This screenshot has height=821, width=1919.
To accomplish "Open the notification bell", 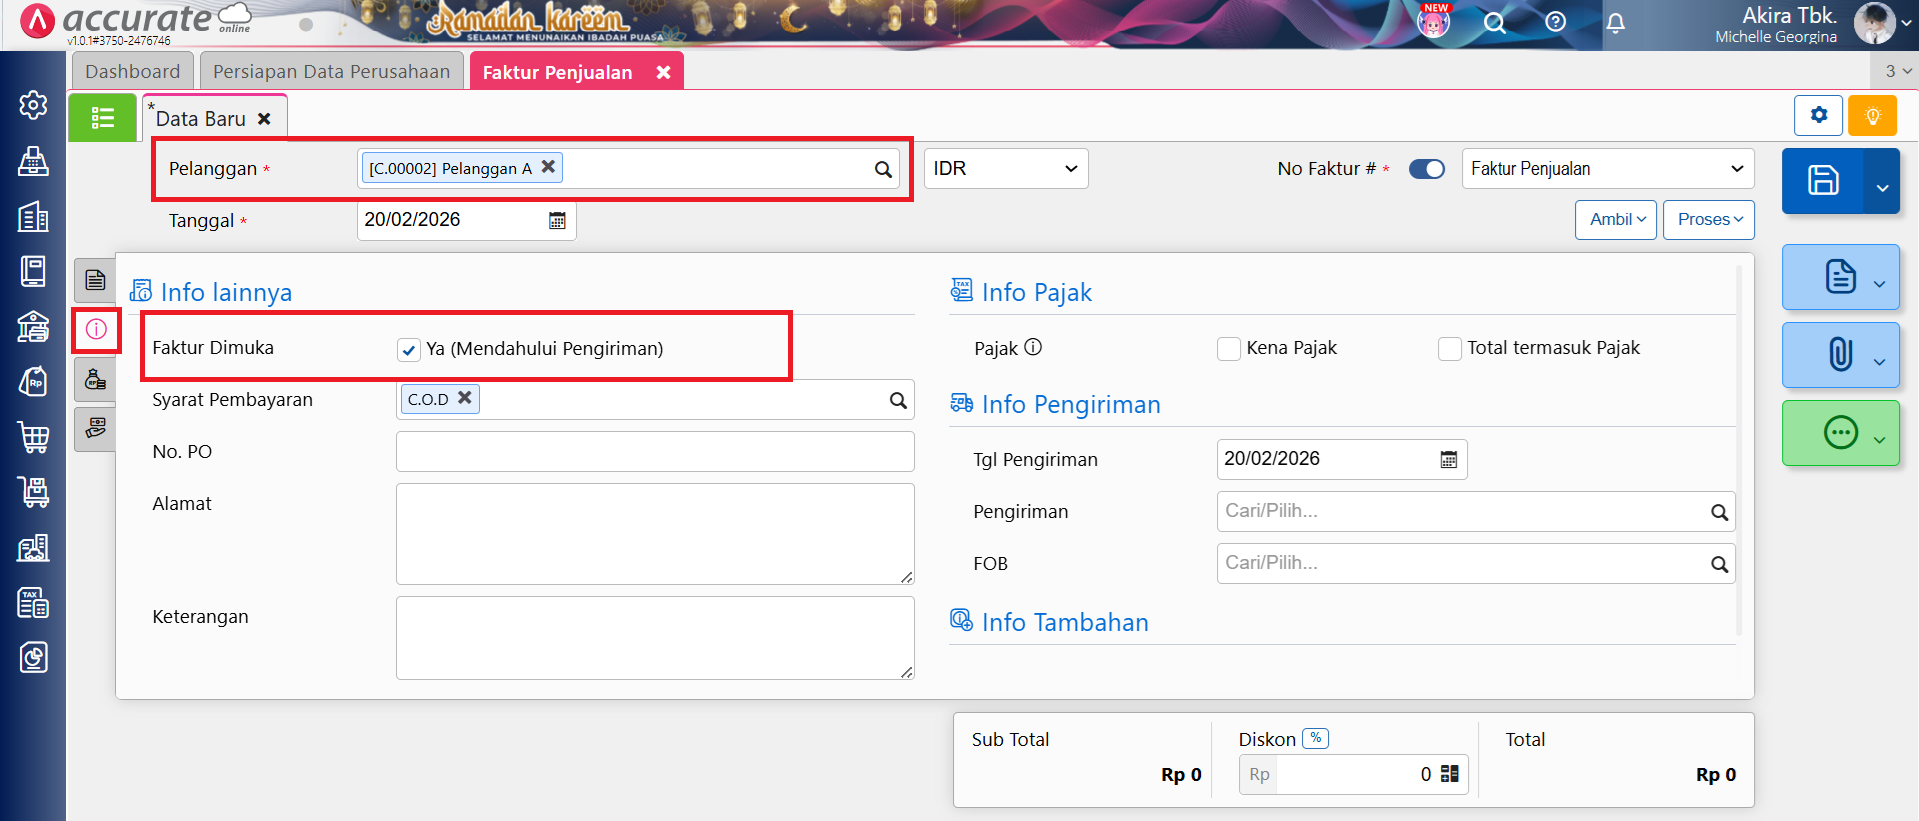I will 1615,23.
